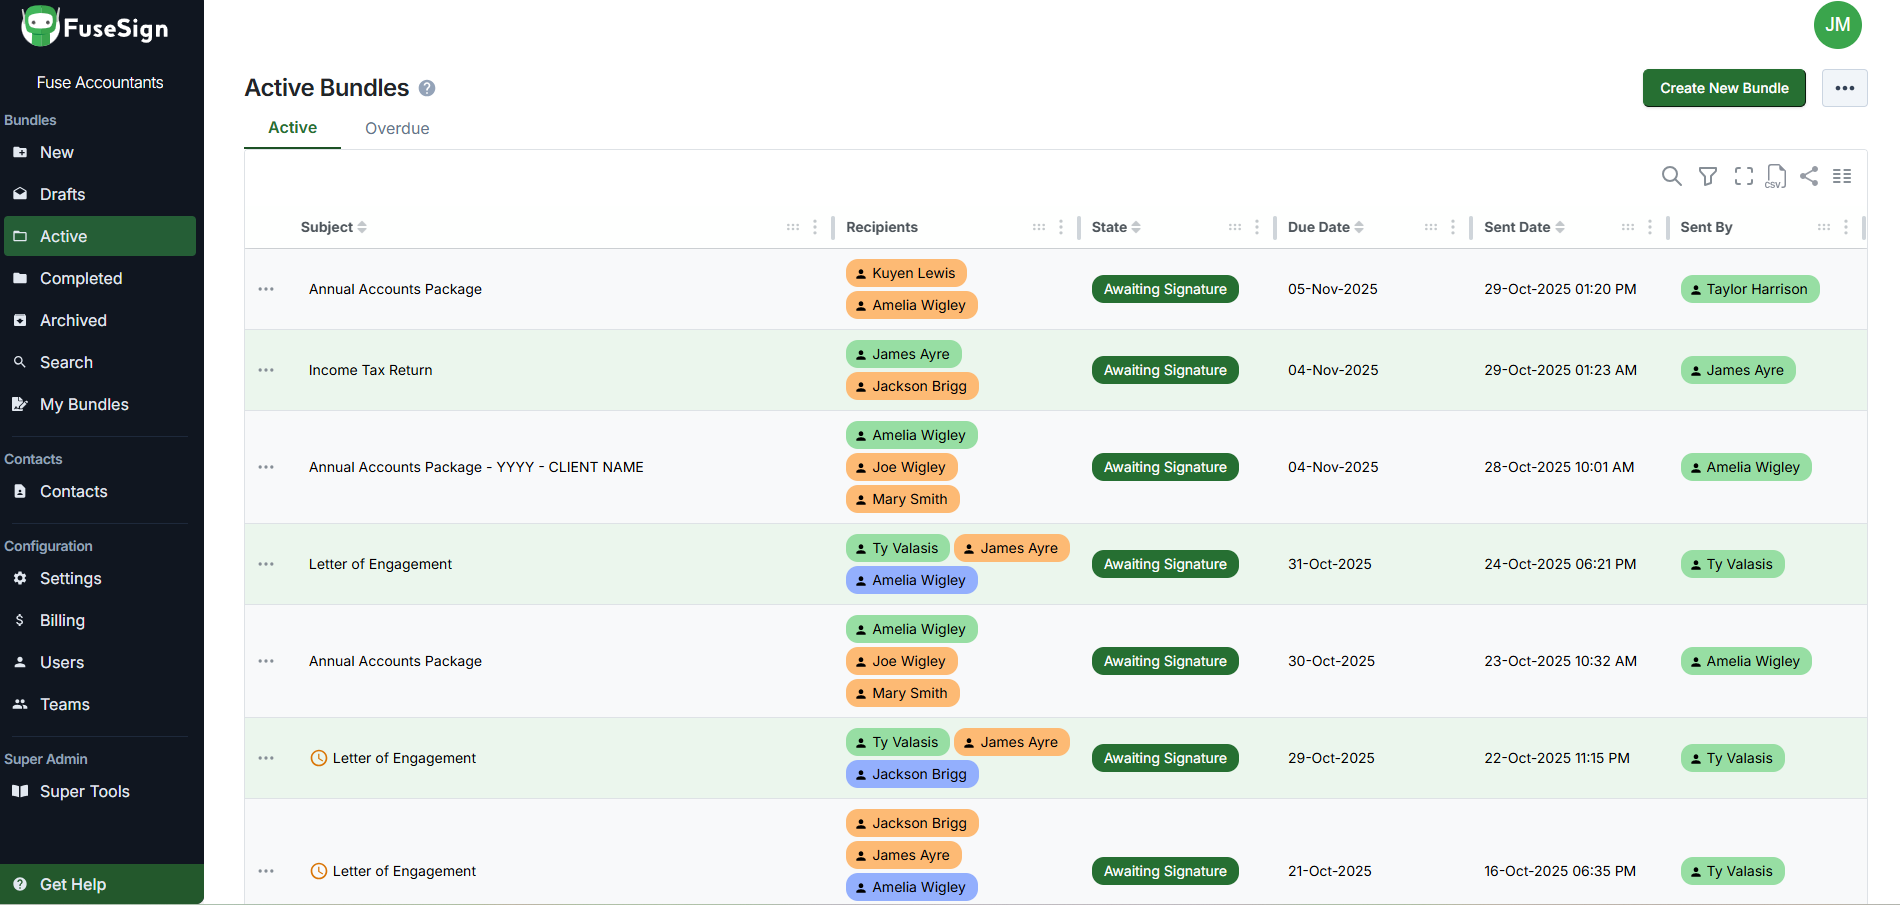Expand the more options button beside Create New Bundle

(x=1844, y=88)
